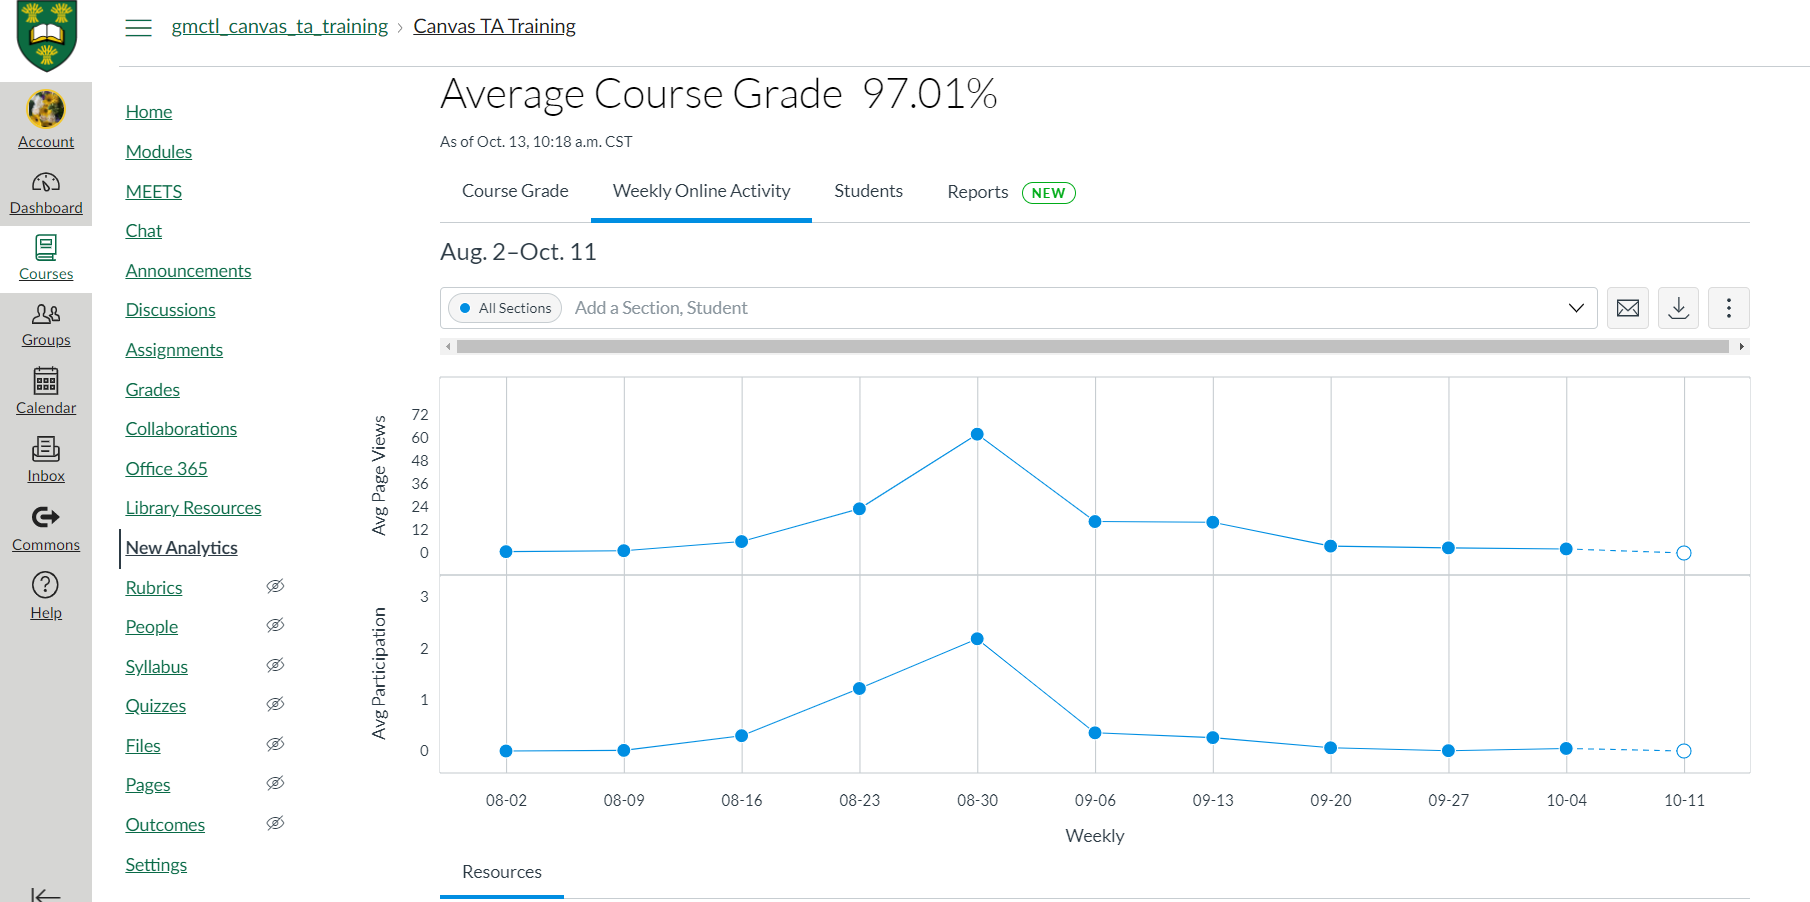Toggle visibility of the Rubrics page
Viewport: 1810px width, 902px height.
[276, 585]
